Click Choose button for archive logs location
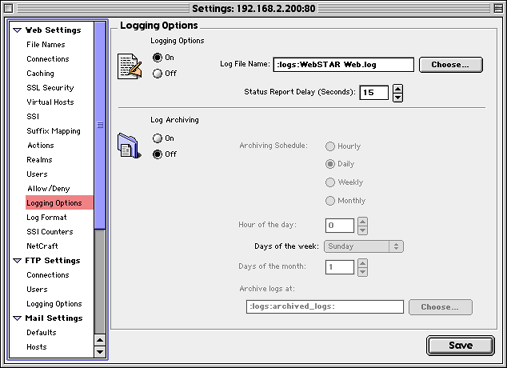507x368 pixels. [440, 307]
